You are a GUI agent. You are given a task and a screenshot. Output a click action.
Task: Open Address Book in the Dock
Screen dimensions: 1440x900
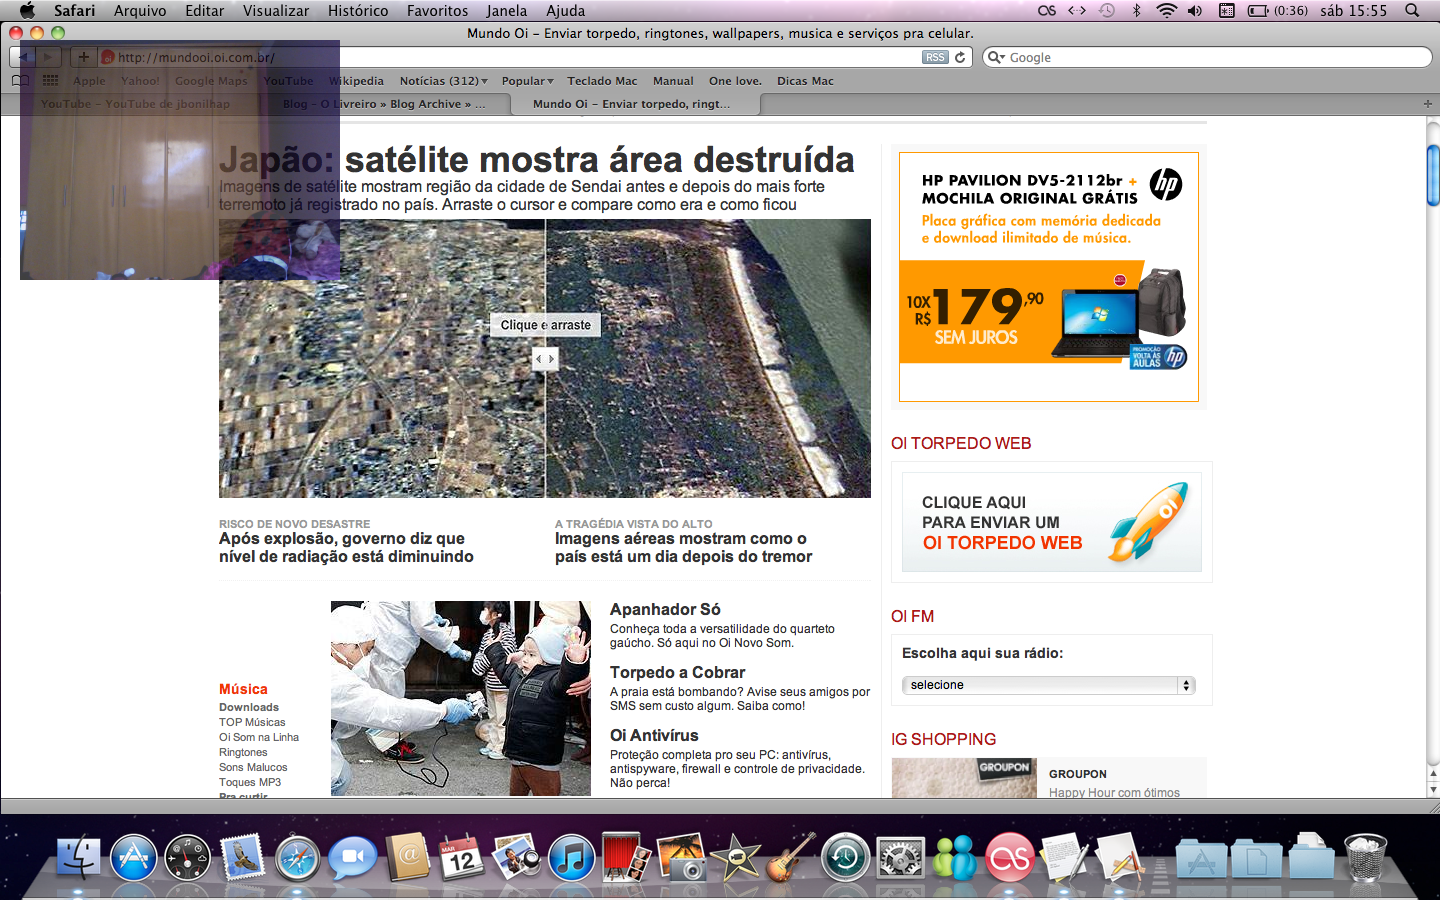tap(407, 858)
